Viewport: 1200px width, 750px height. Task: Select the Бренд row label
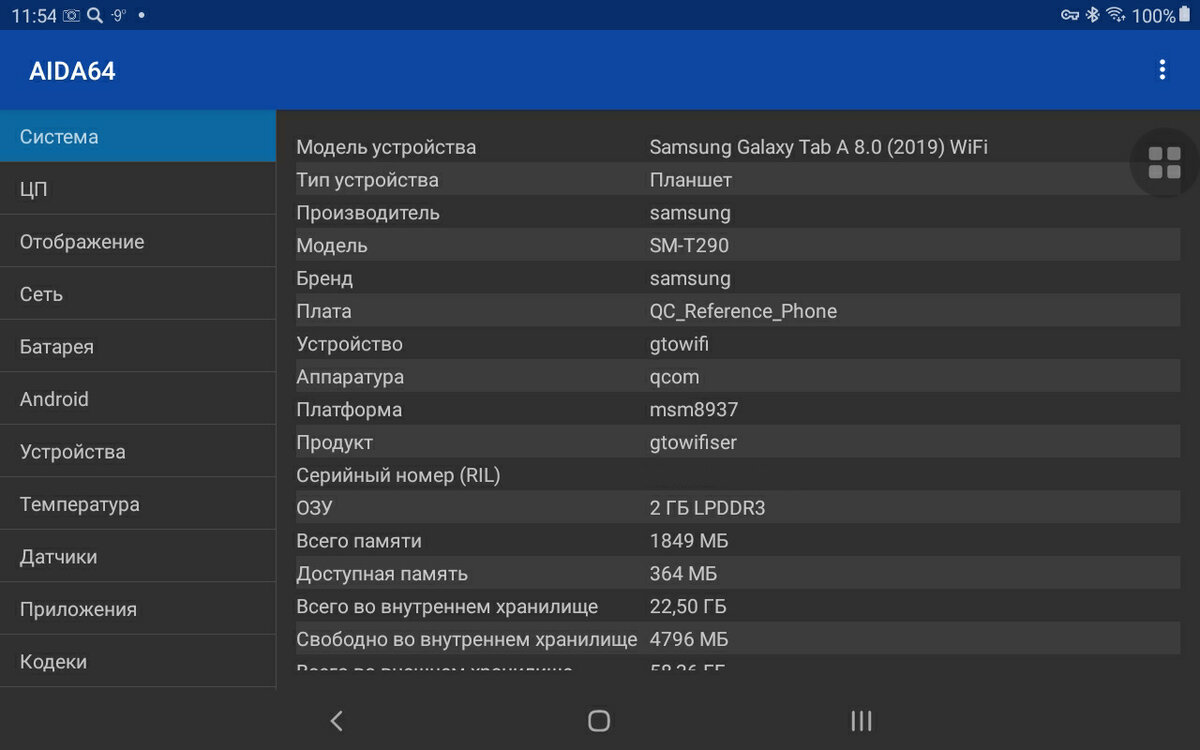pyautogui.click(x=324, y=279)
